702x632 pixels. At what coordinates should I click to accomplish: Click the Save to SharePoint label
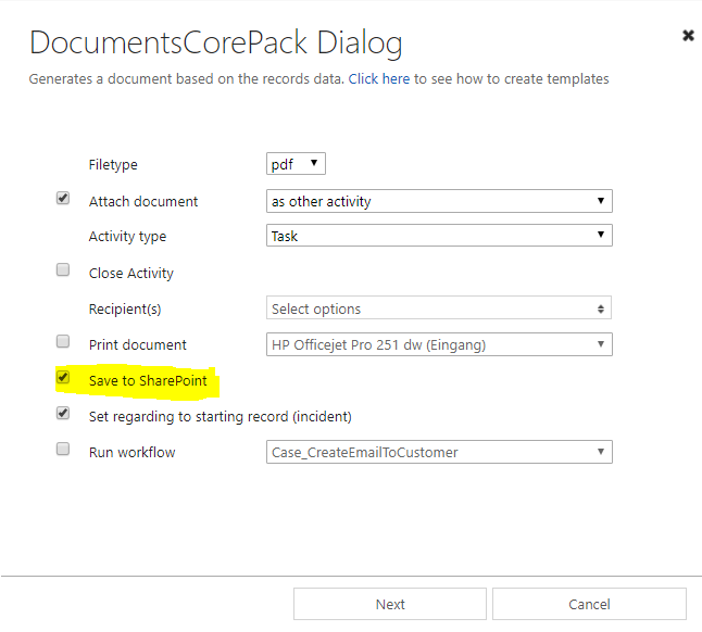[148, 381]
